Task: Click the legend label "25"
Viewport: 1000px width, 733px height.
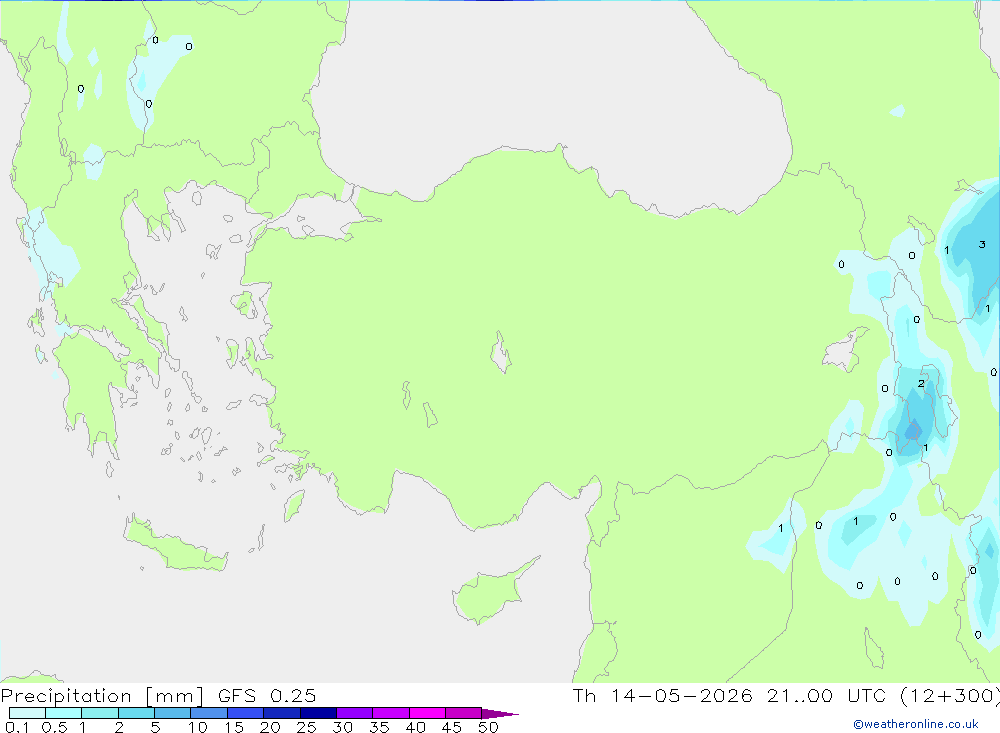Action: pos(307,727)
